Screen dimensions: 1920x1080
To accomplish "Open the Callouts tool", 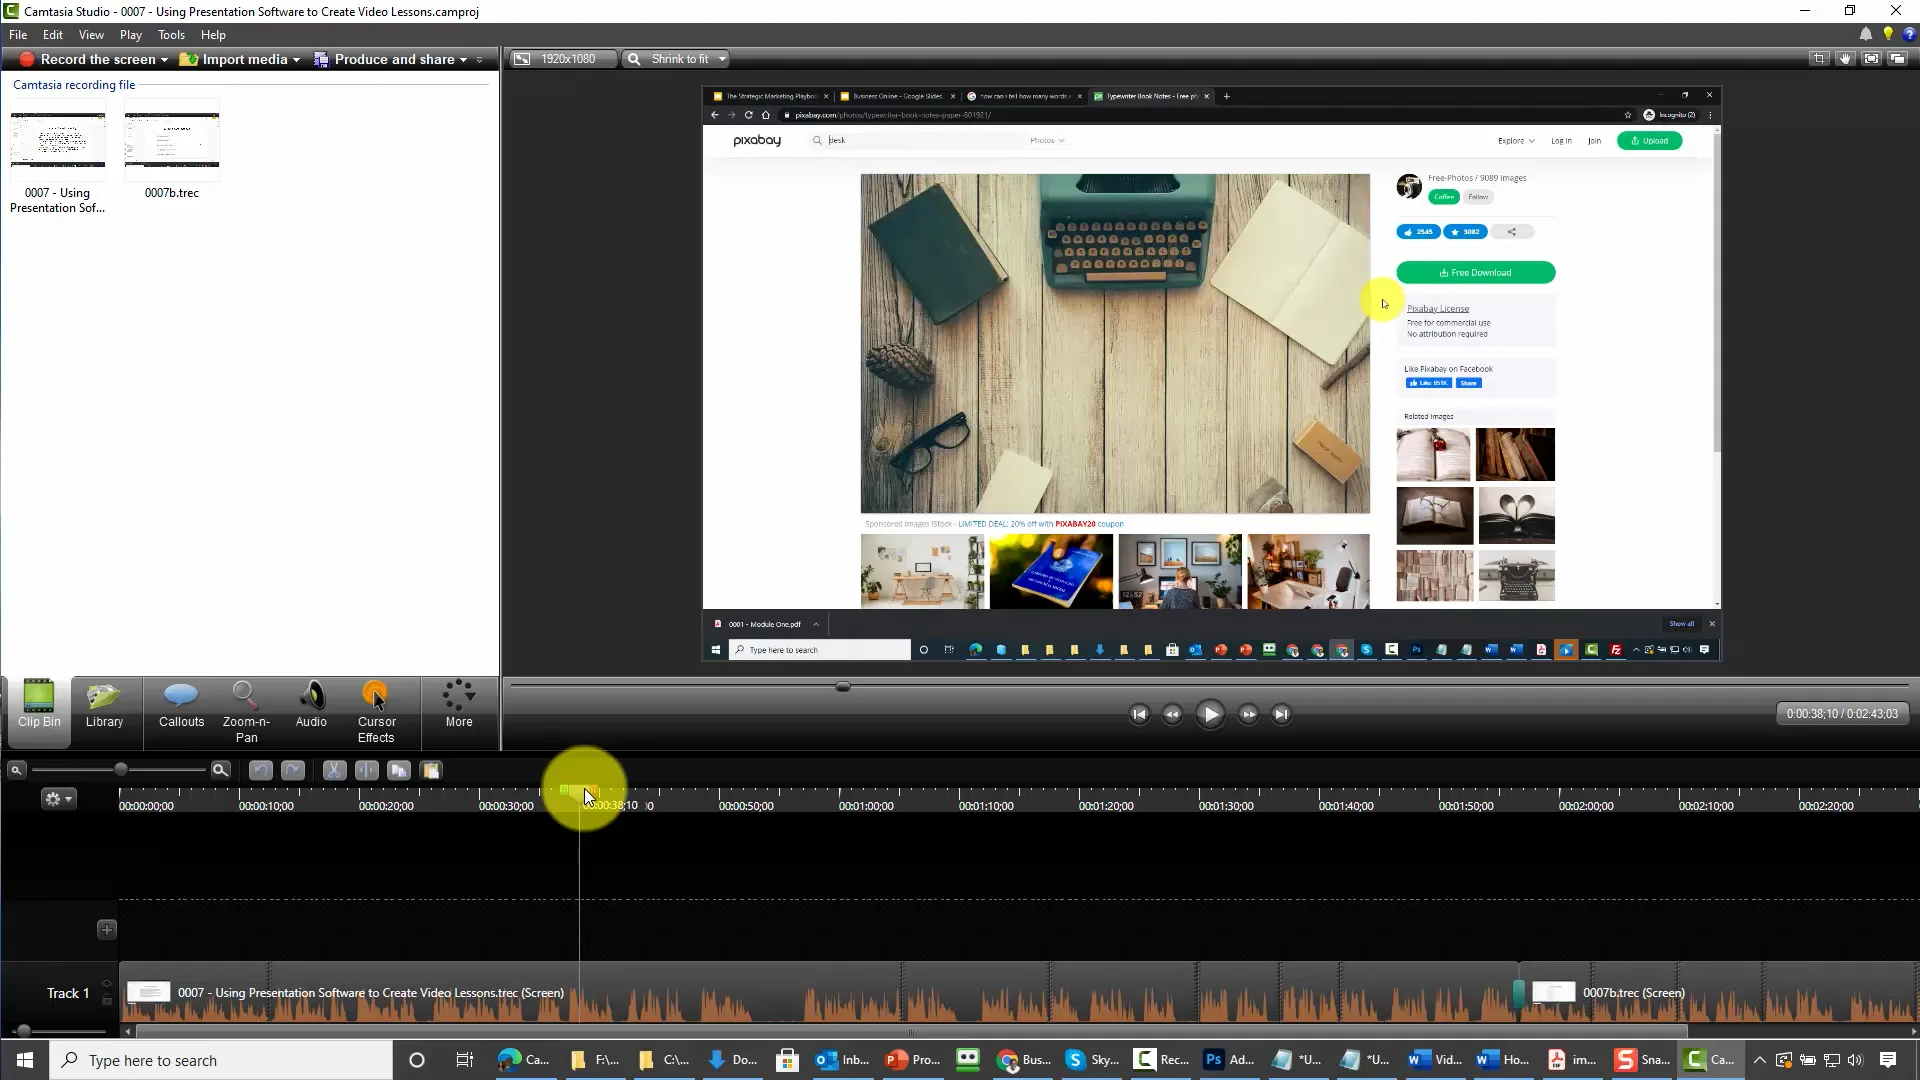I will tap(181, 706).
